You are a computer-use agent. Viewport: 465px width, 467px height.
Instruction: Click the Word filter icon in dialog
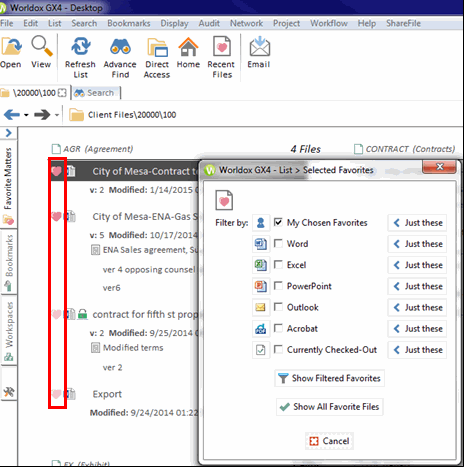pyautogui.click(x=261, y=244)
